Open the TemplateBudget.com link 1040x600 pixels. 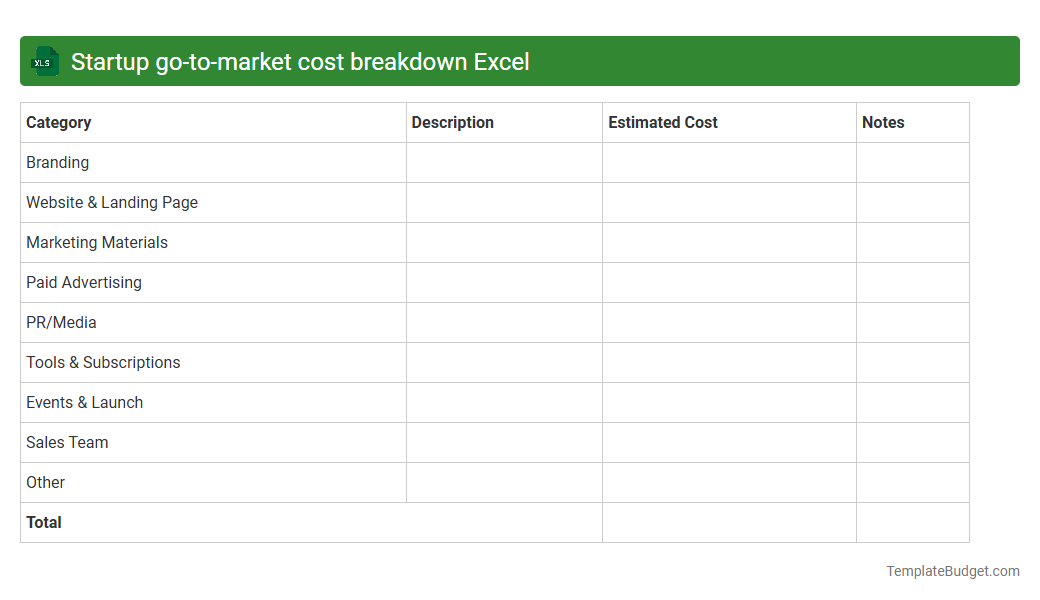952,571
